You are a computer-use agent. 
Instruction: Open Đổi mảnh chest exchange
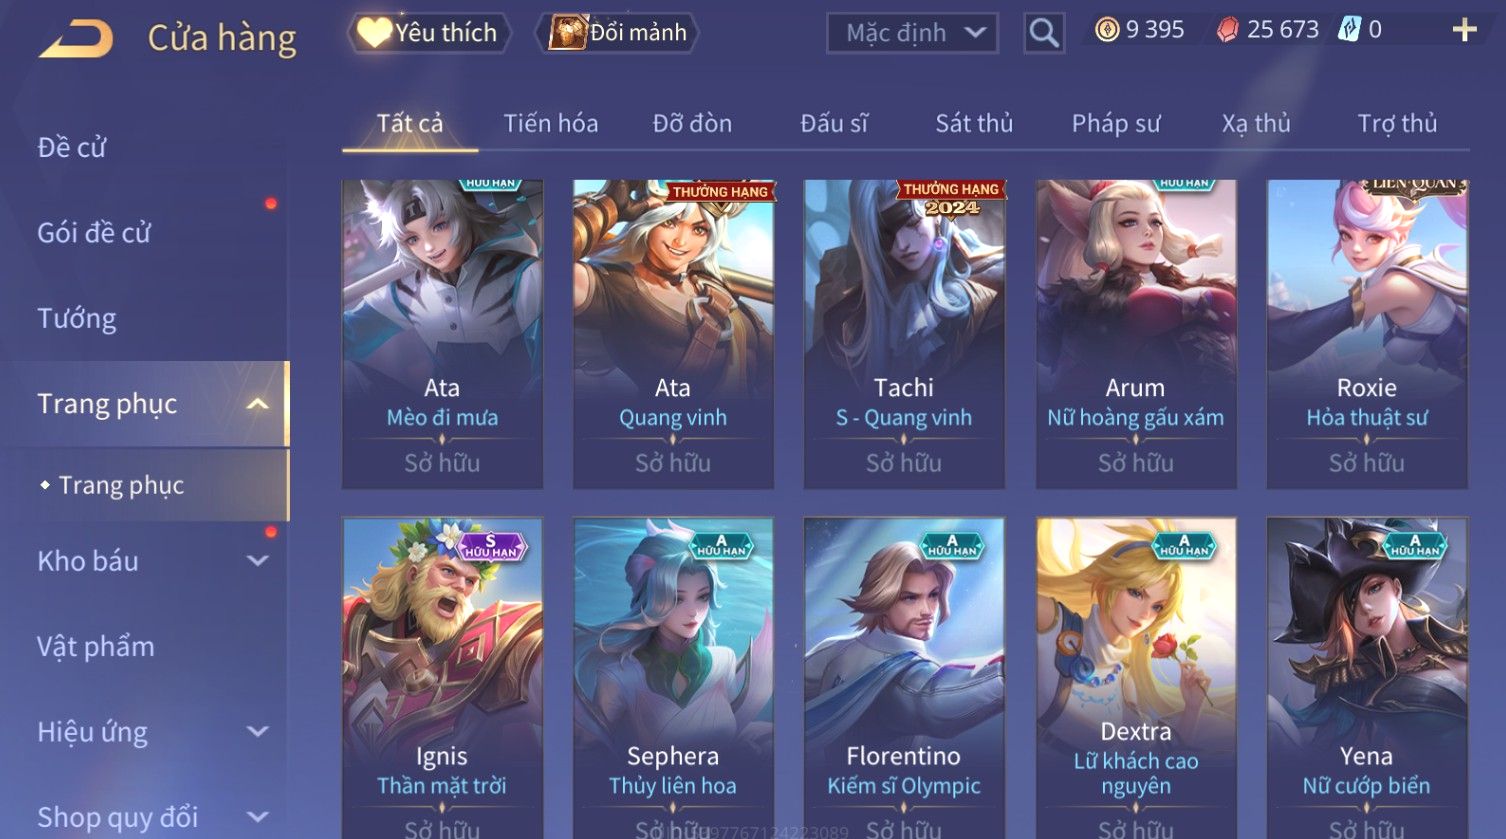pos(617,33)
